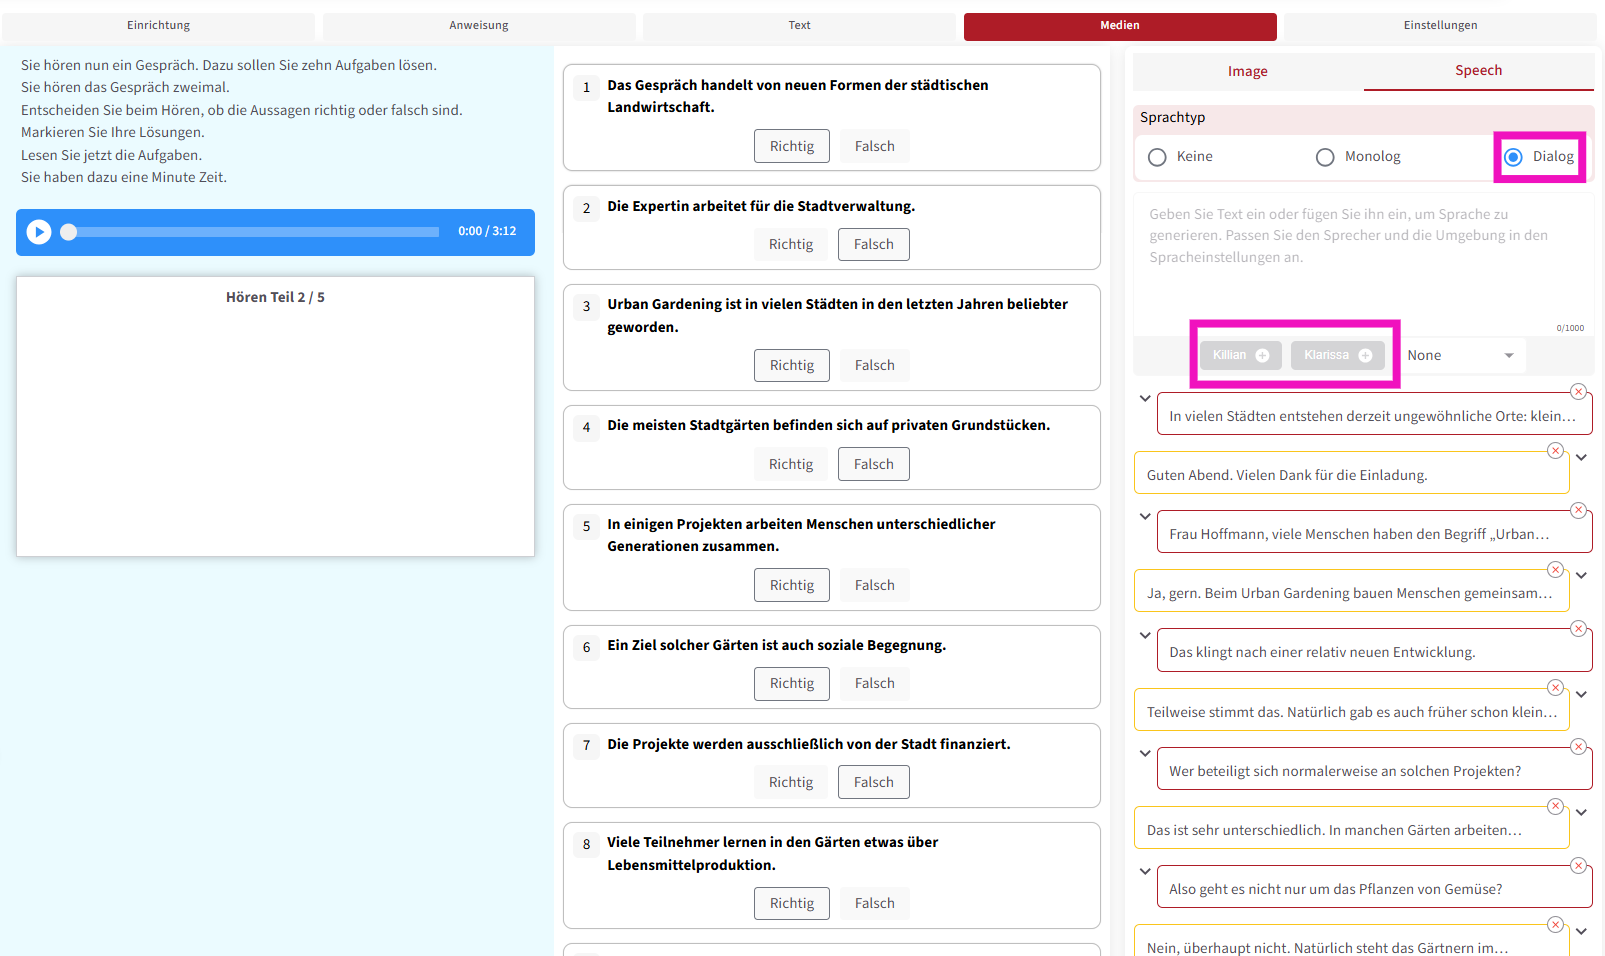Delete 'Das klingt nach einer relativ neuen' line
The image size is (1605, 956).
(1578, 629)
